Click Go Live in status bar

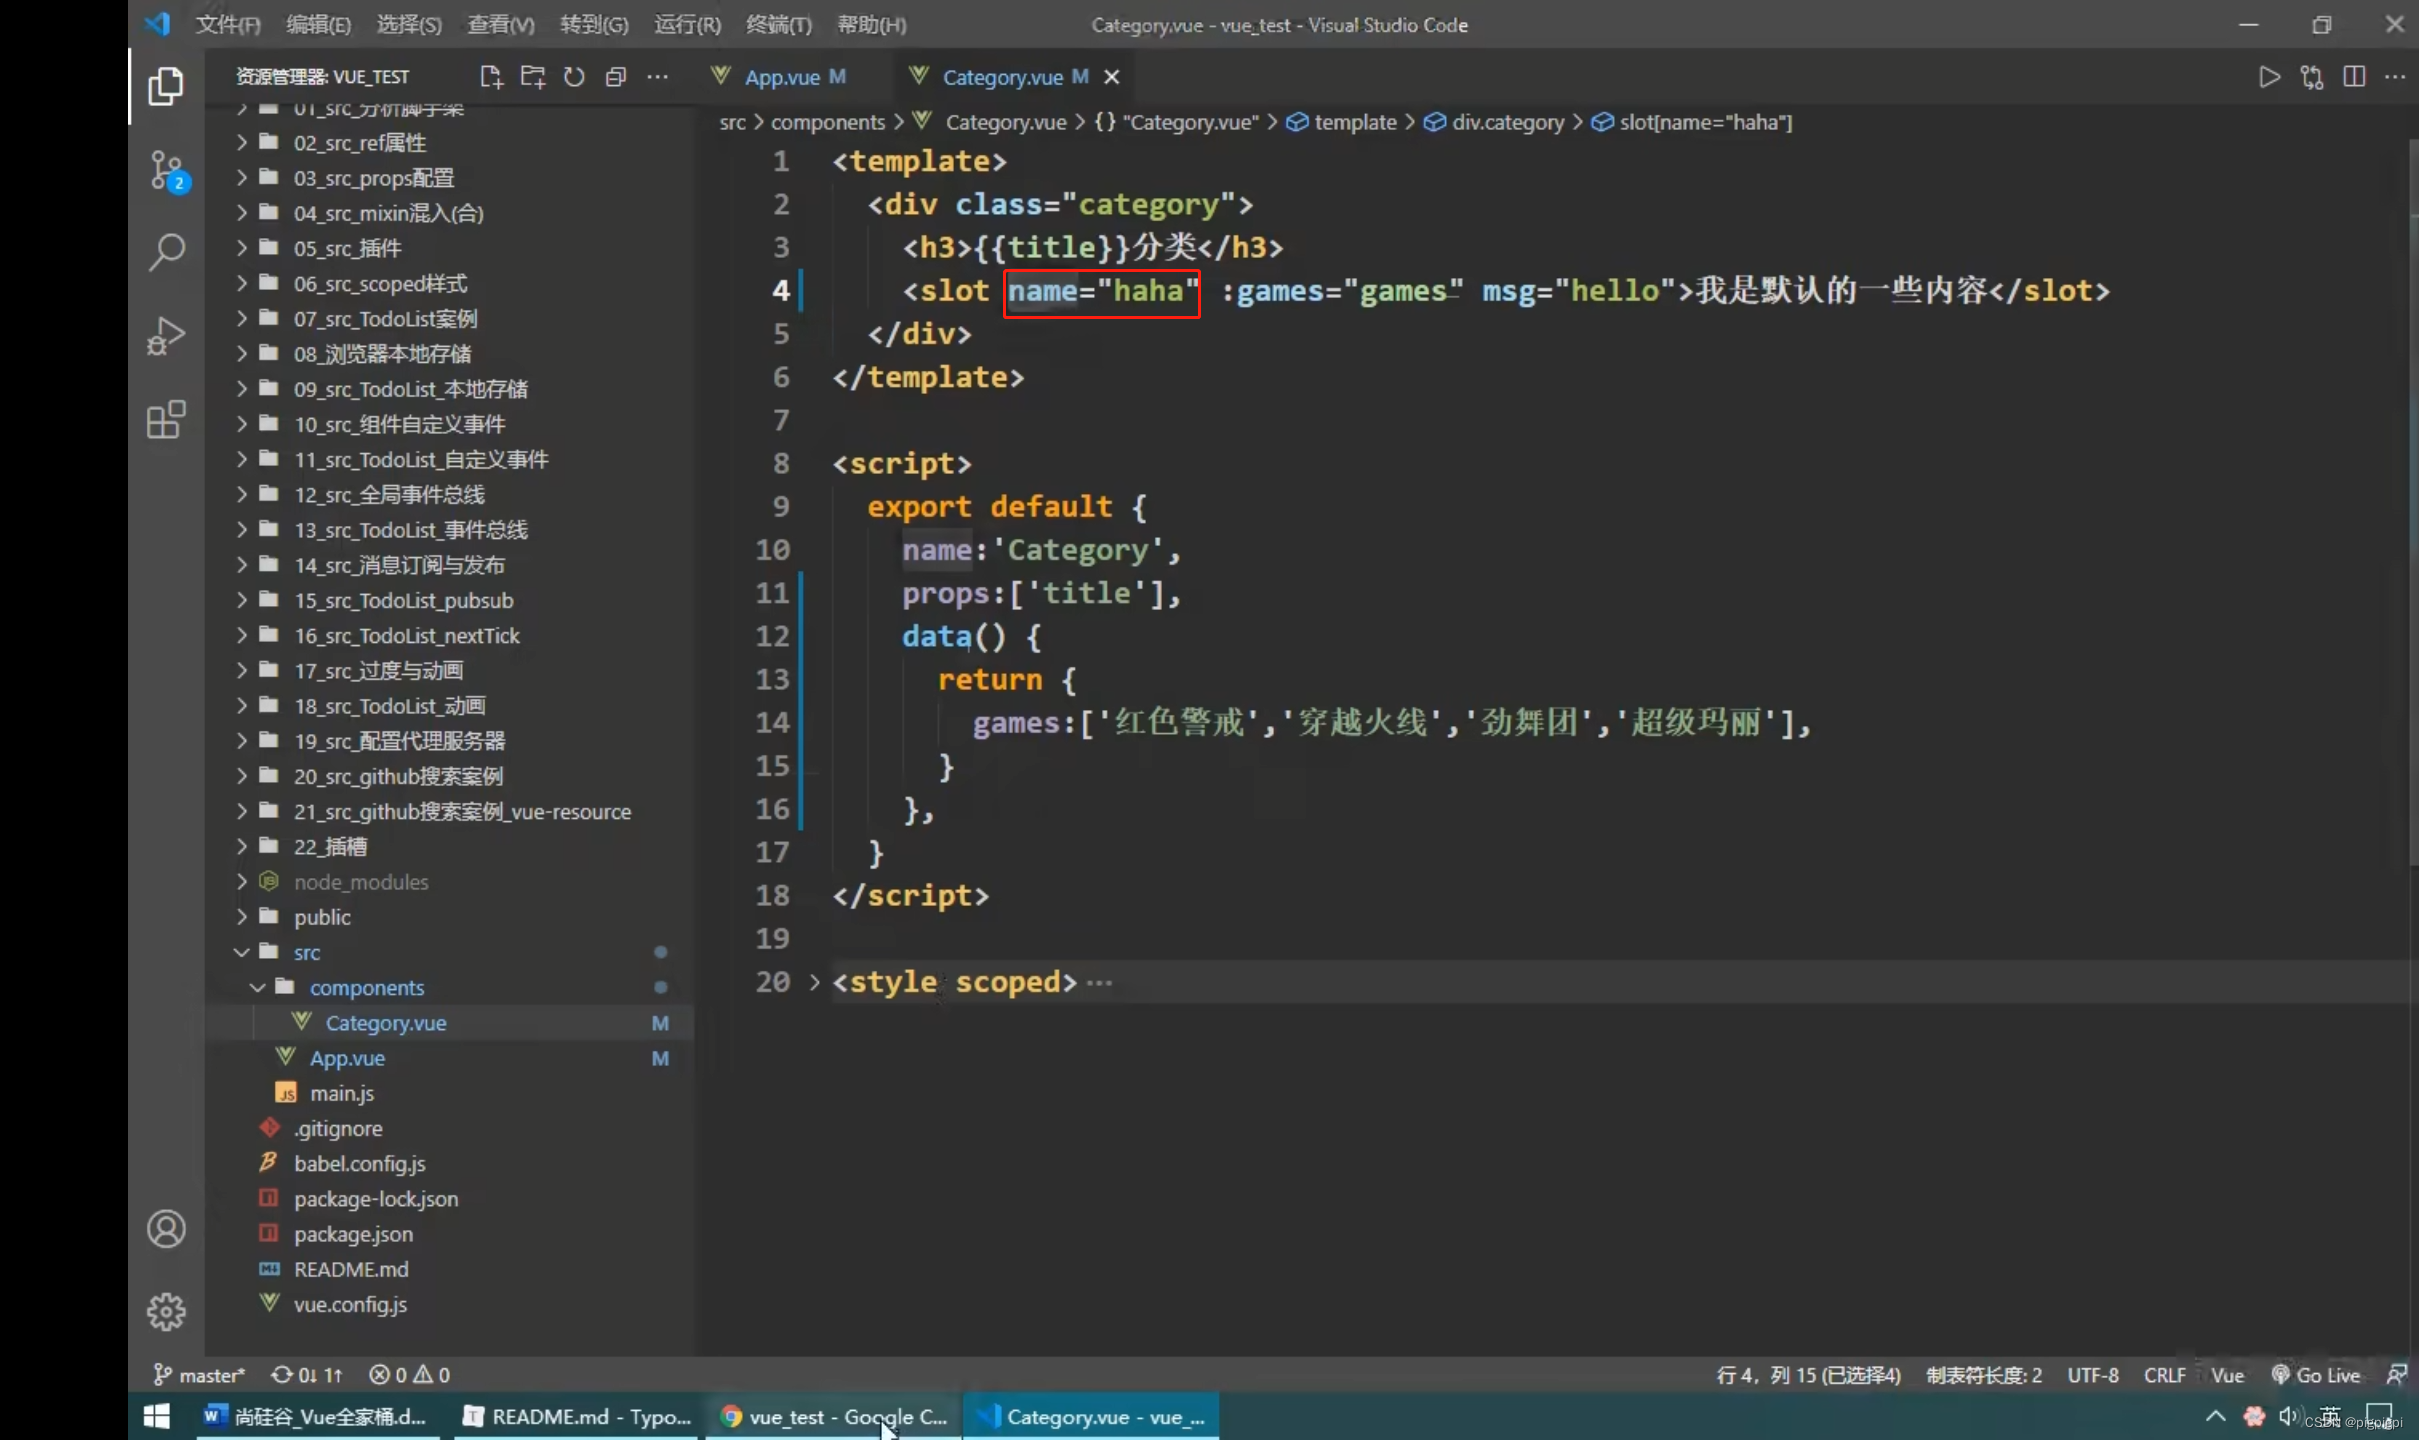pyautogui.click(x=2315, y=1375)
